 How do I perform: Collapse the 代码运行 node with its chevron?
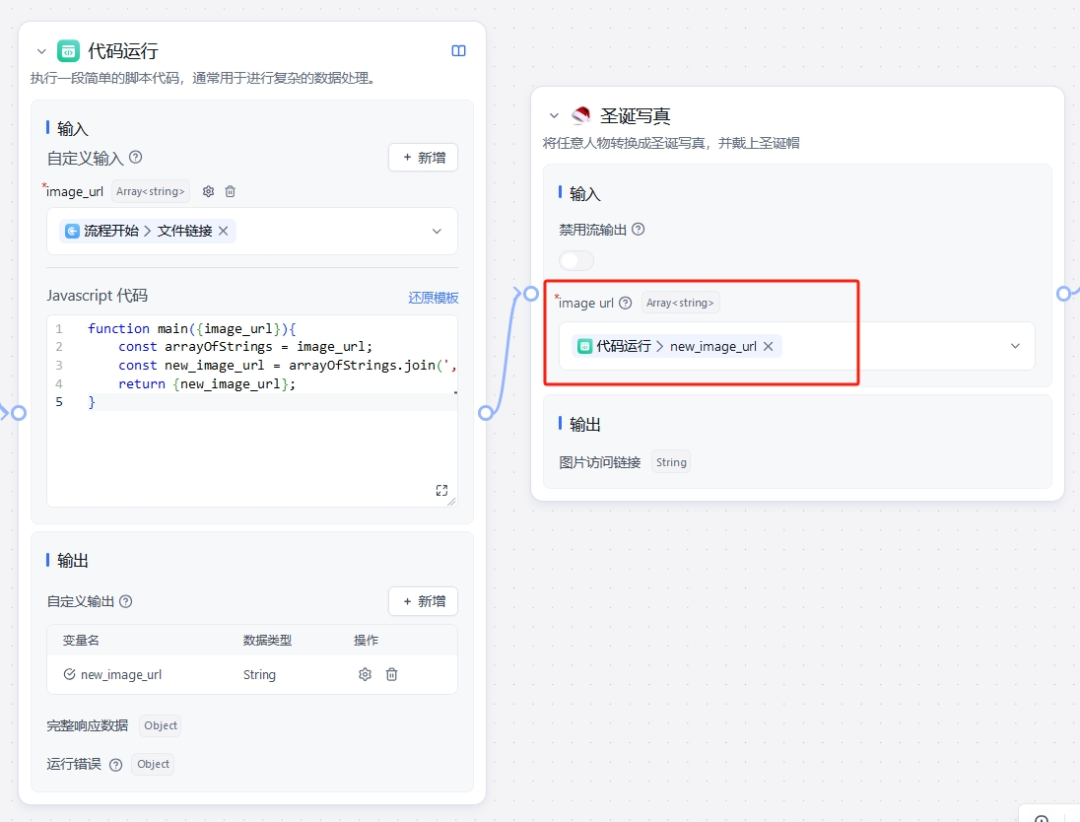41,51
